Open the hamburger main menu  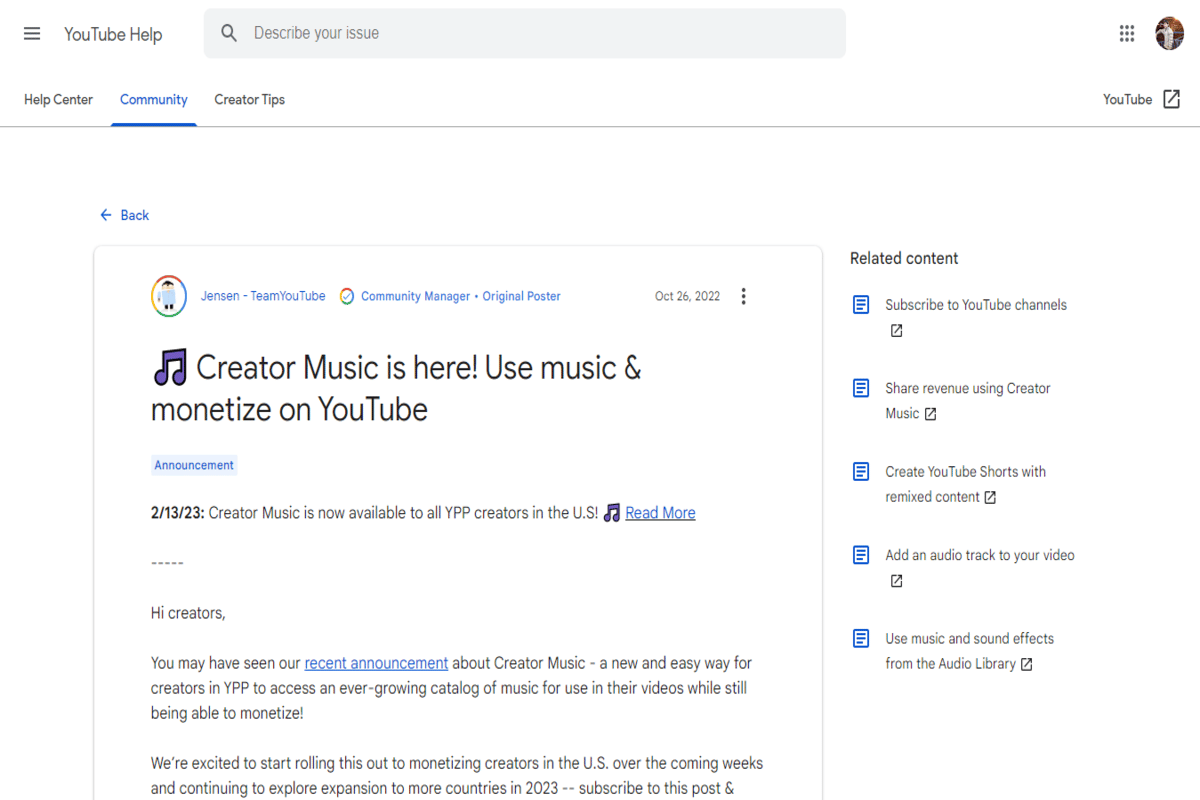click(x=32, y=34)
